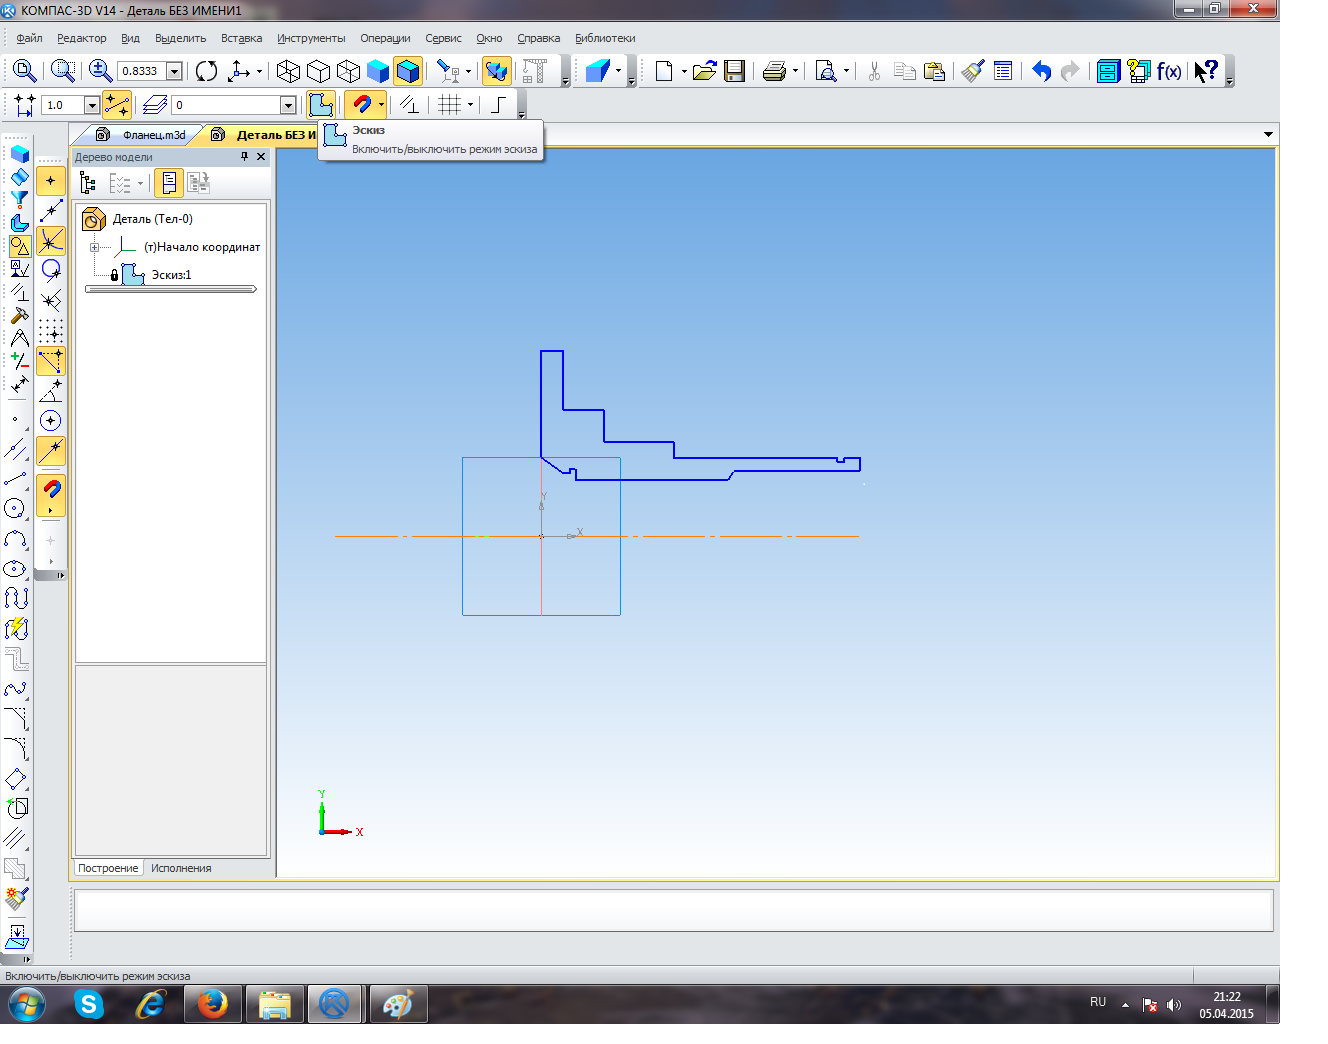Activate the What's This help cursor
1328x1044 pixels.
click(1206, 71)
